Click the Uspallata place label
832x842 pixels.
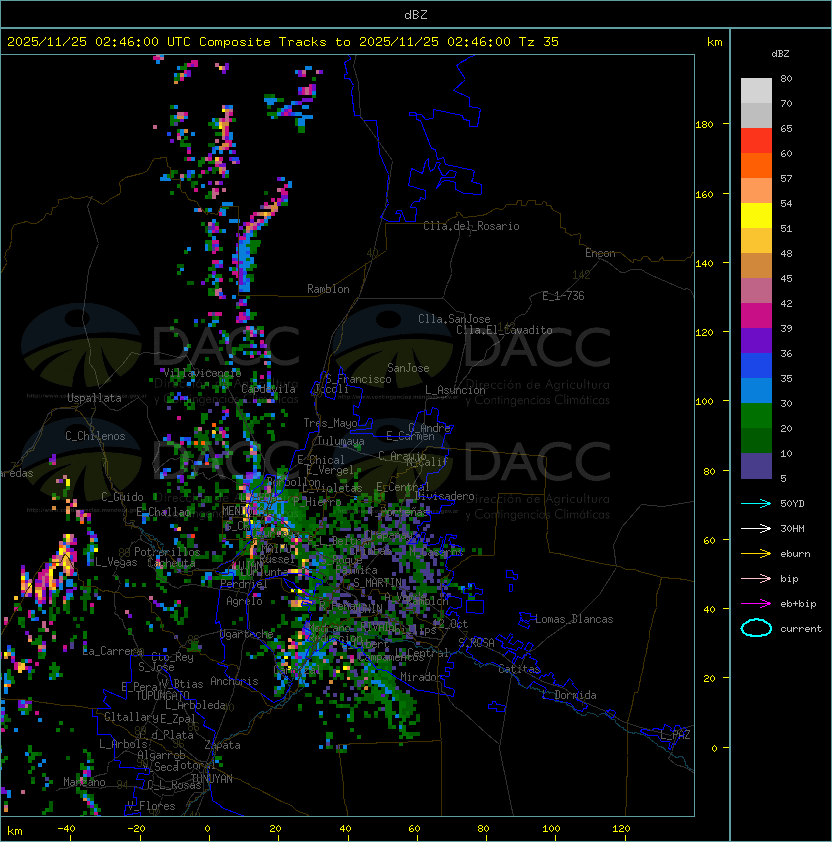(94, 398)
